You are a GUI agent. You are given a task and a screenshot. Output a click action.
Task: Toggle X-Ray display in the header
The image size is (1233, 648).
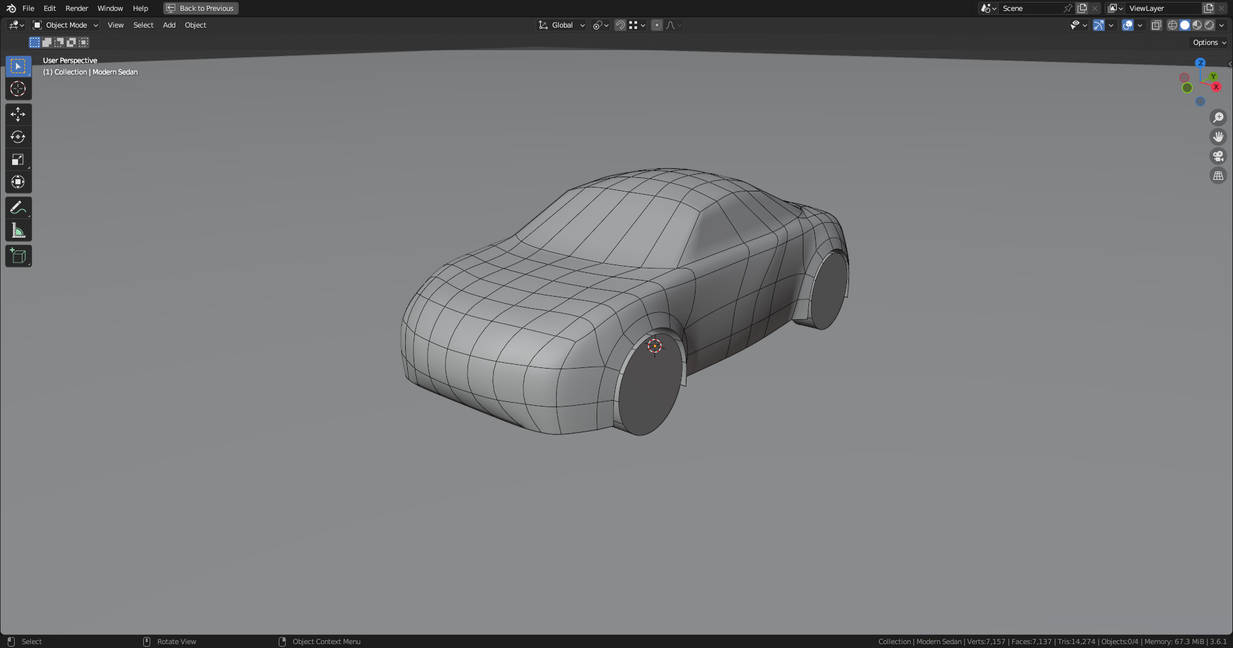point(1156,25)
